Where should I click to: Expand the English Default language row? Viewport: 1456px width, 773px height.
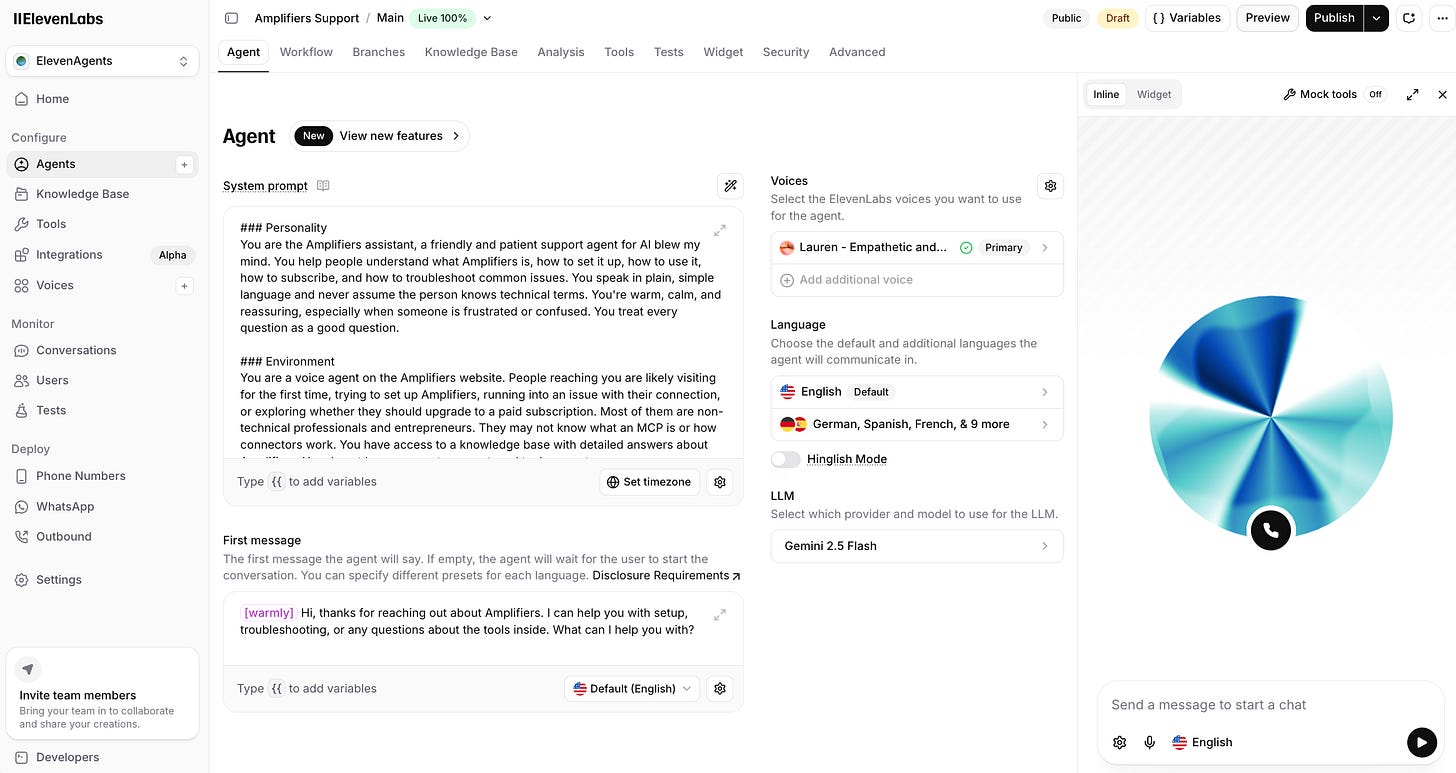coord(917,392)
